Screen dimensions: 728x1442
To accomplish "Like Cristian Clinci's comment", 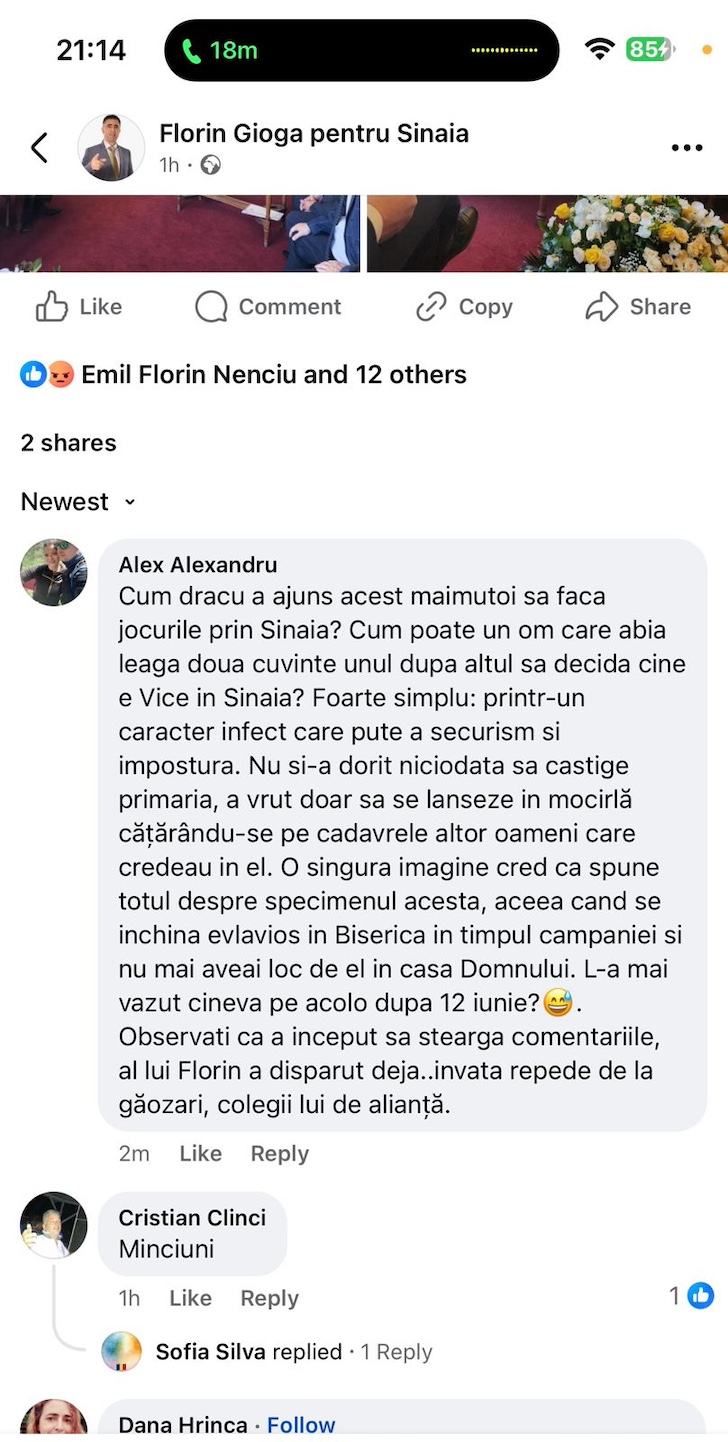I will (189, 1297).
